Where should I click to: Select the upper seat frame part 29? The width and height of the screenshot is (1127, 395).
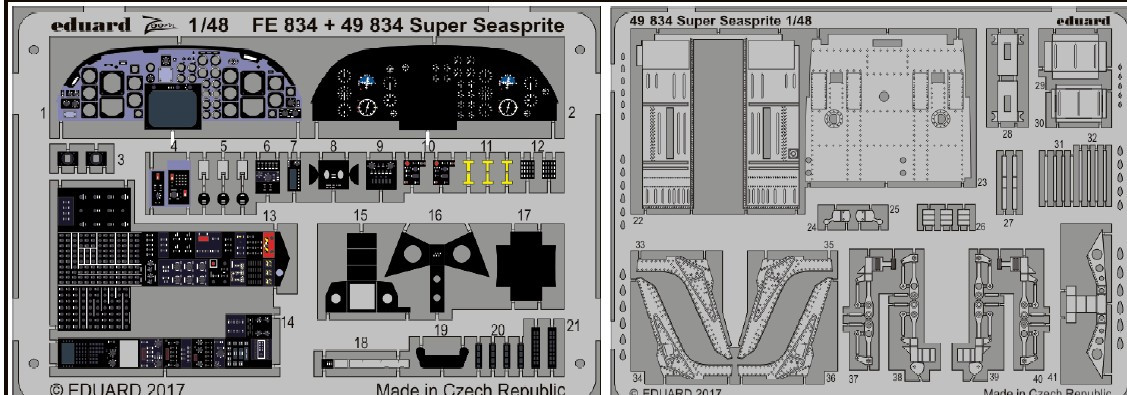pos(1075,57)
